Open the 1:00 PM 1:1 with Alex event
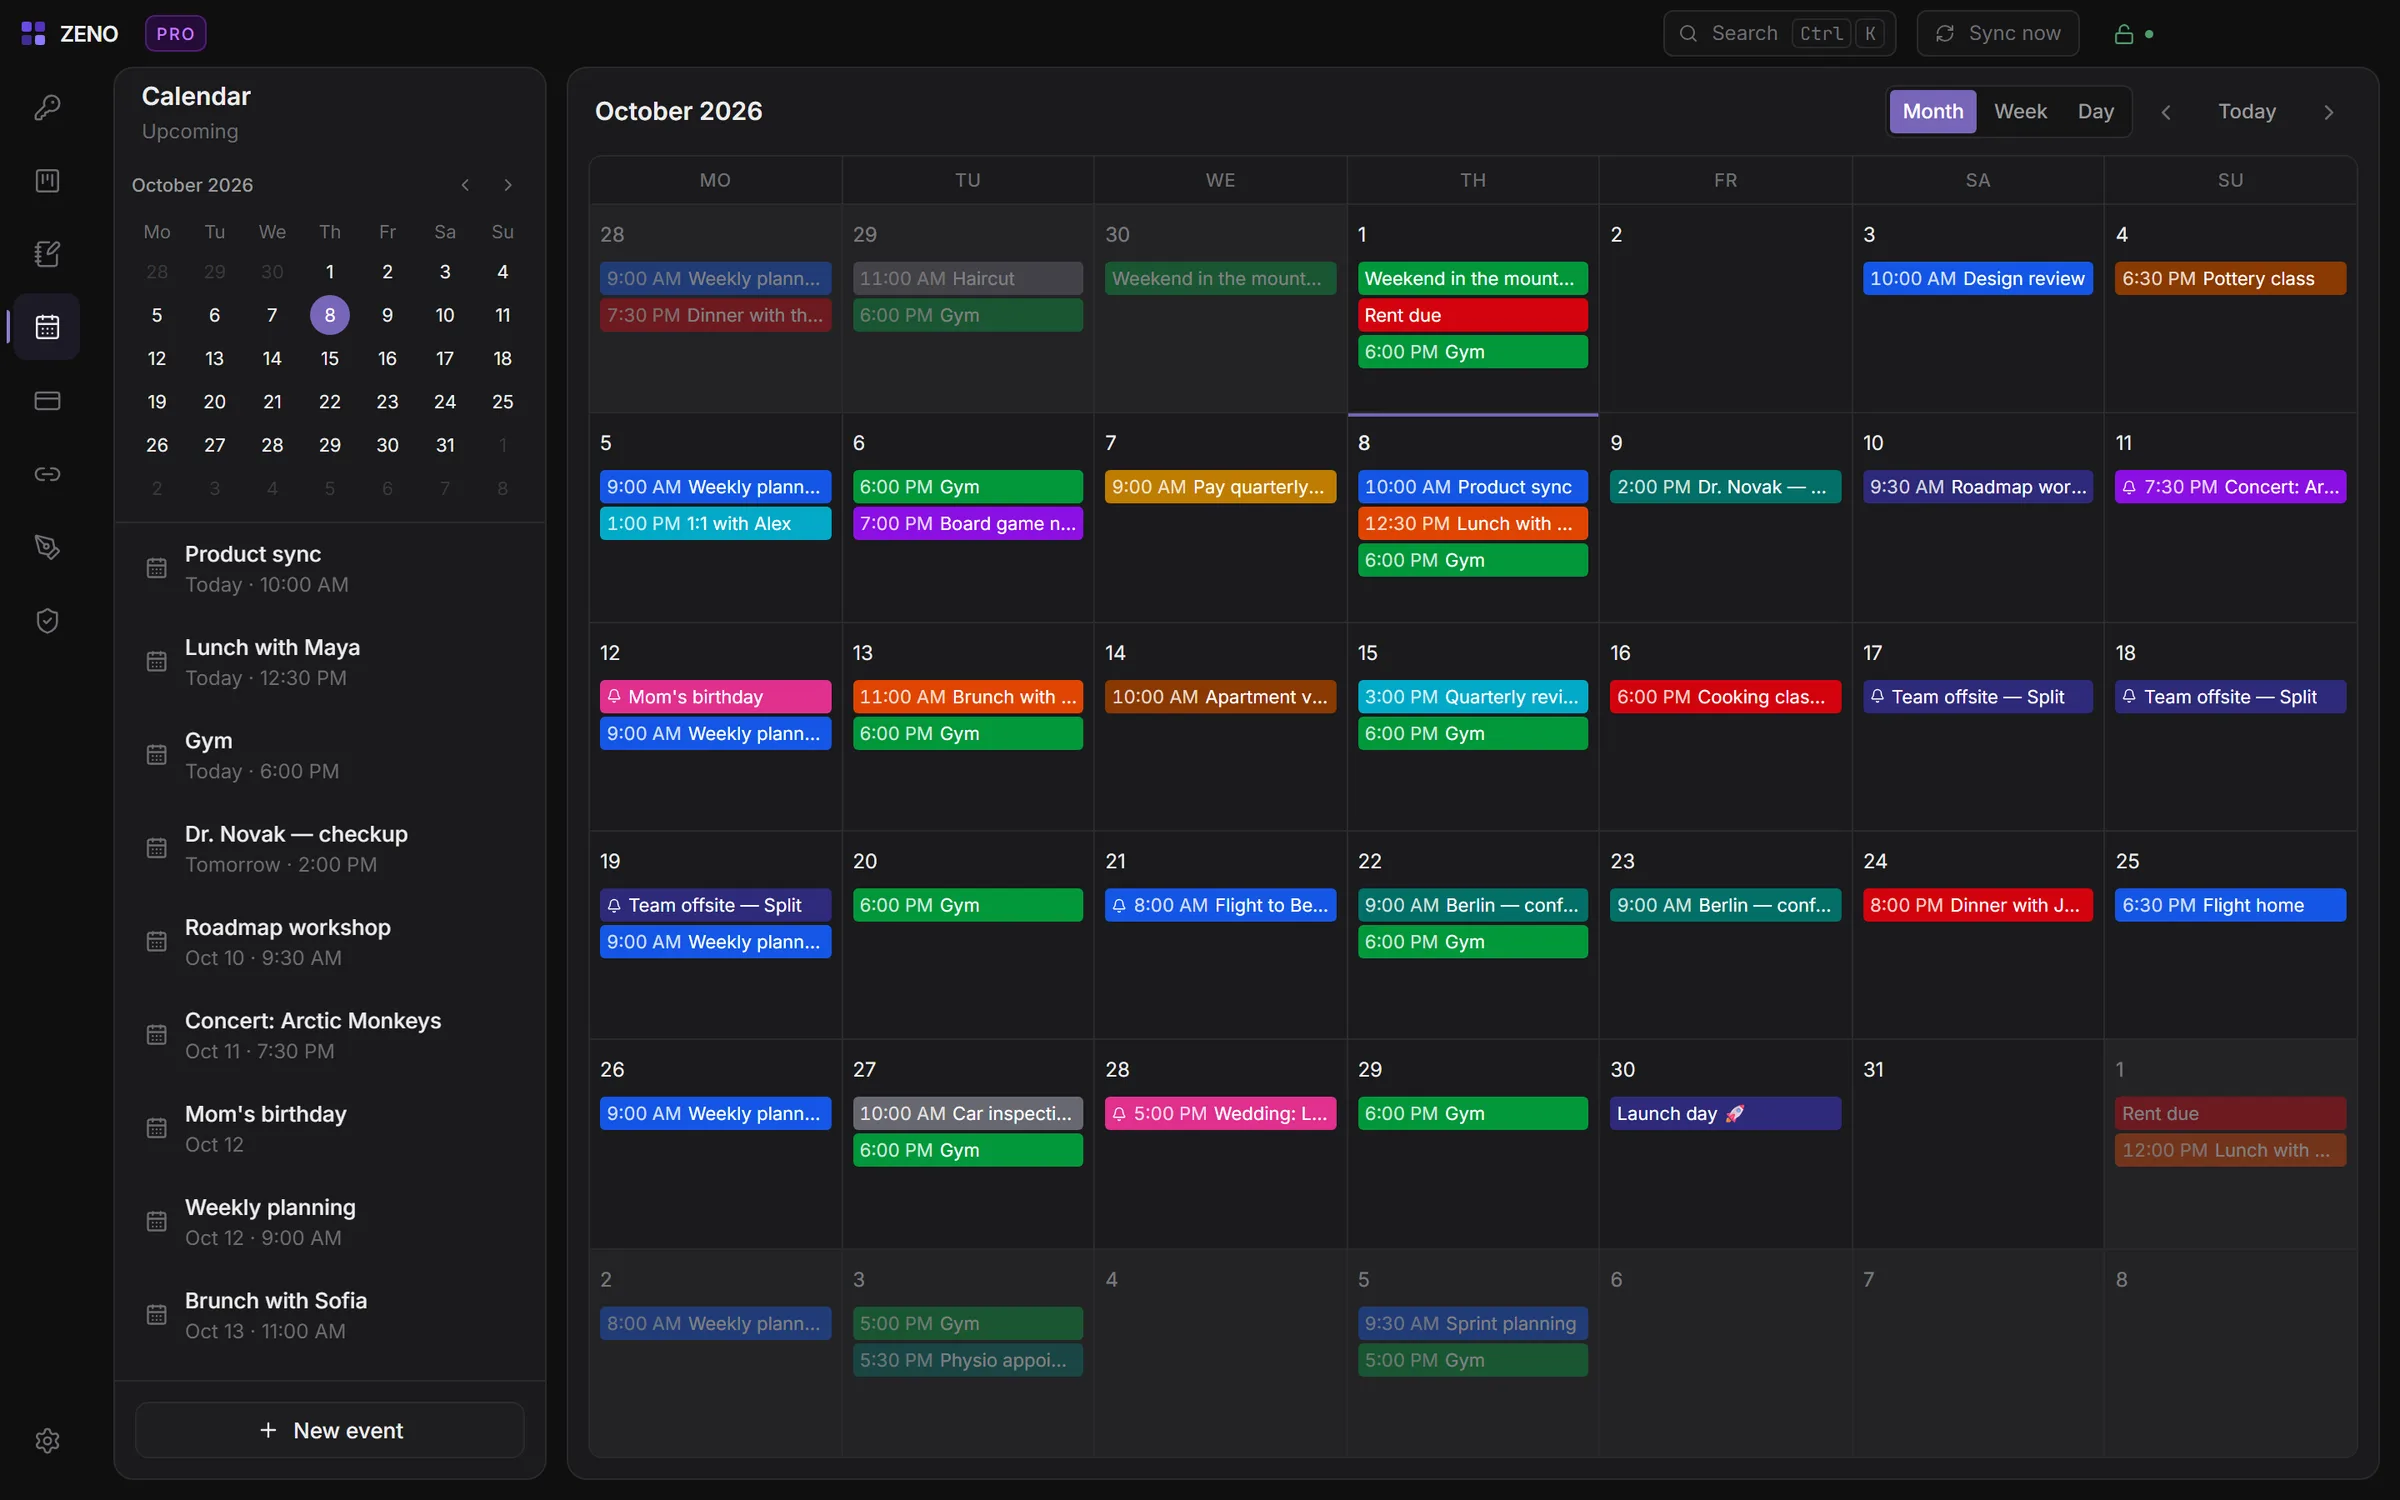The image size is (2400, 1500). click(x=715, y=523)
